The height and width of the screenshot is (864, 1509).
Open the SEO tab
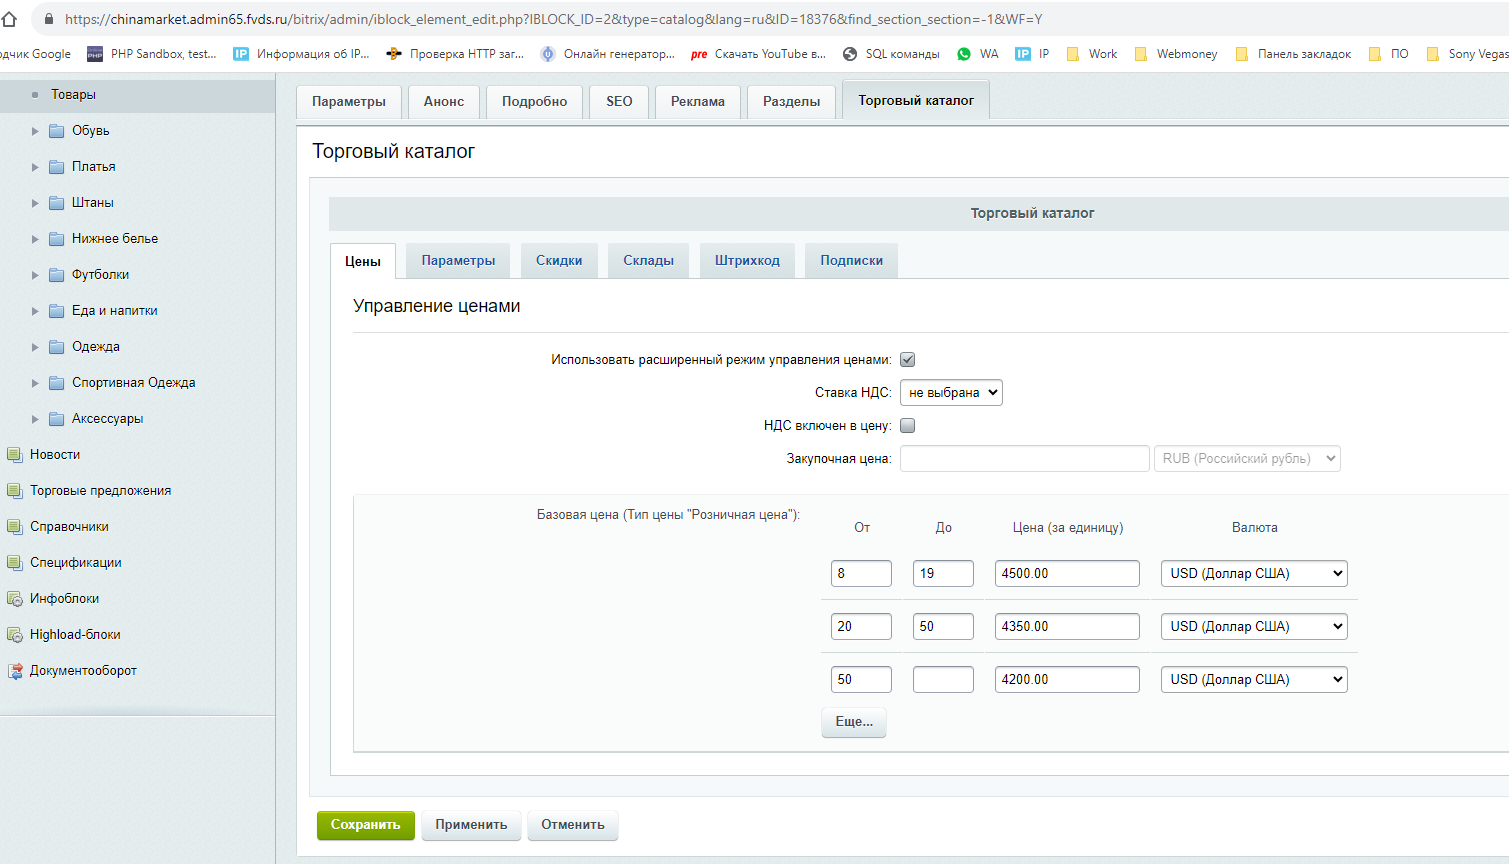pos(619,102)
